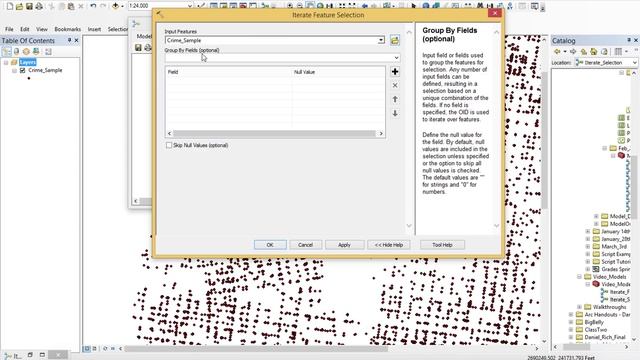Click the hammer icon in the dialog title bar
This screenshot has height=360, width=640.
(x=160, y=14)
